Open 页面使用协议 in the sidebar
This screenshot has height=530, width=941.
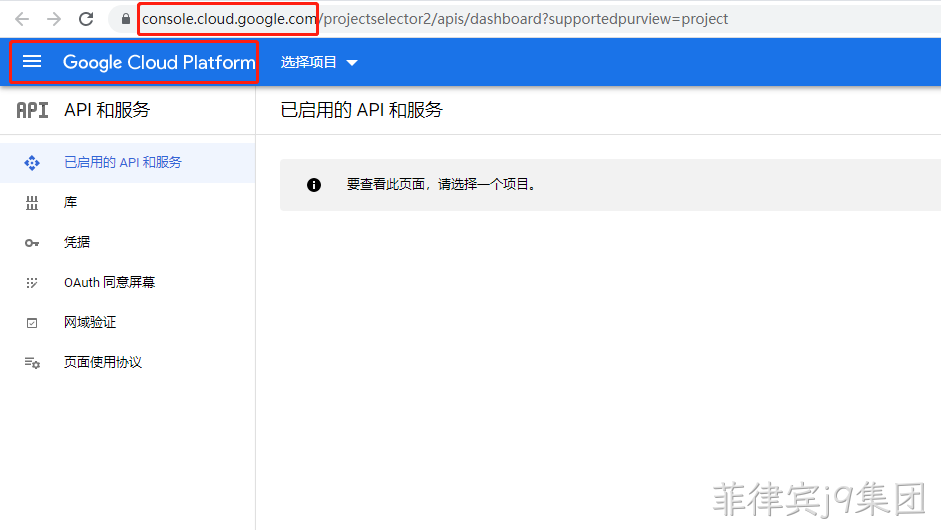127,362
